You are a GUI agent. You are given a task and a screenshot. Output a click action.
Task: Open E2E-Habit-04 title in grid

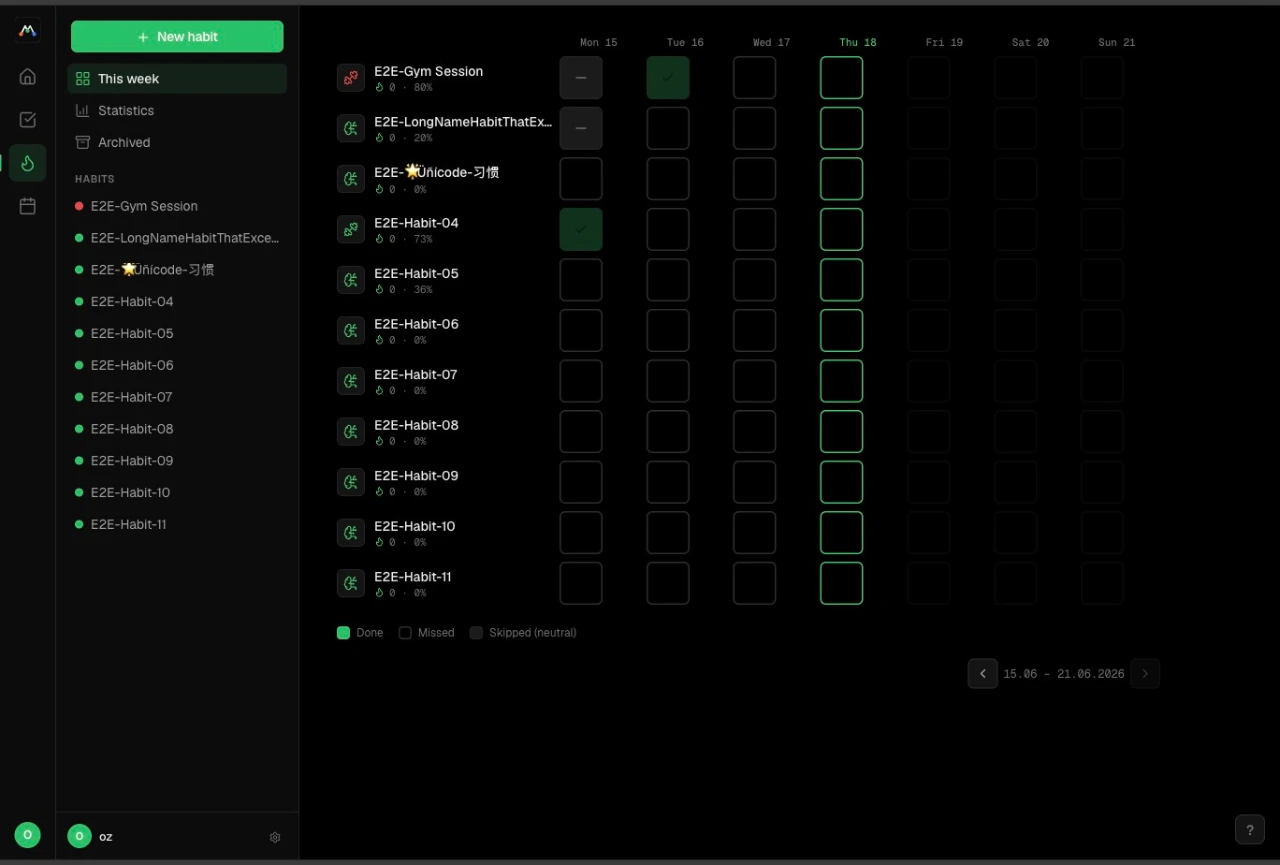pyautogui.click(x=416, y=223)
